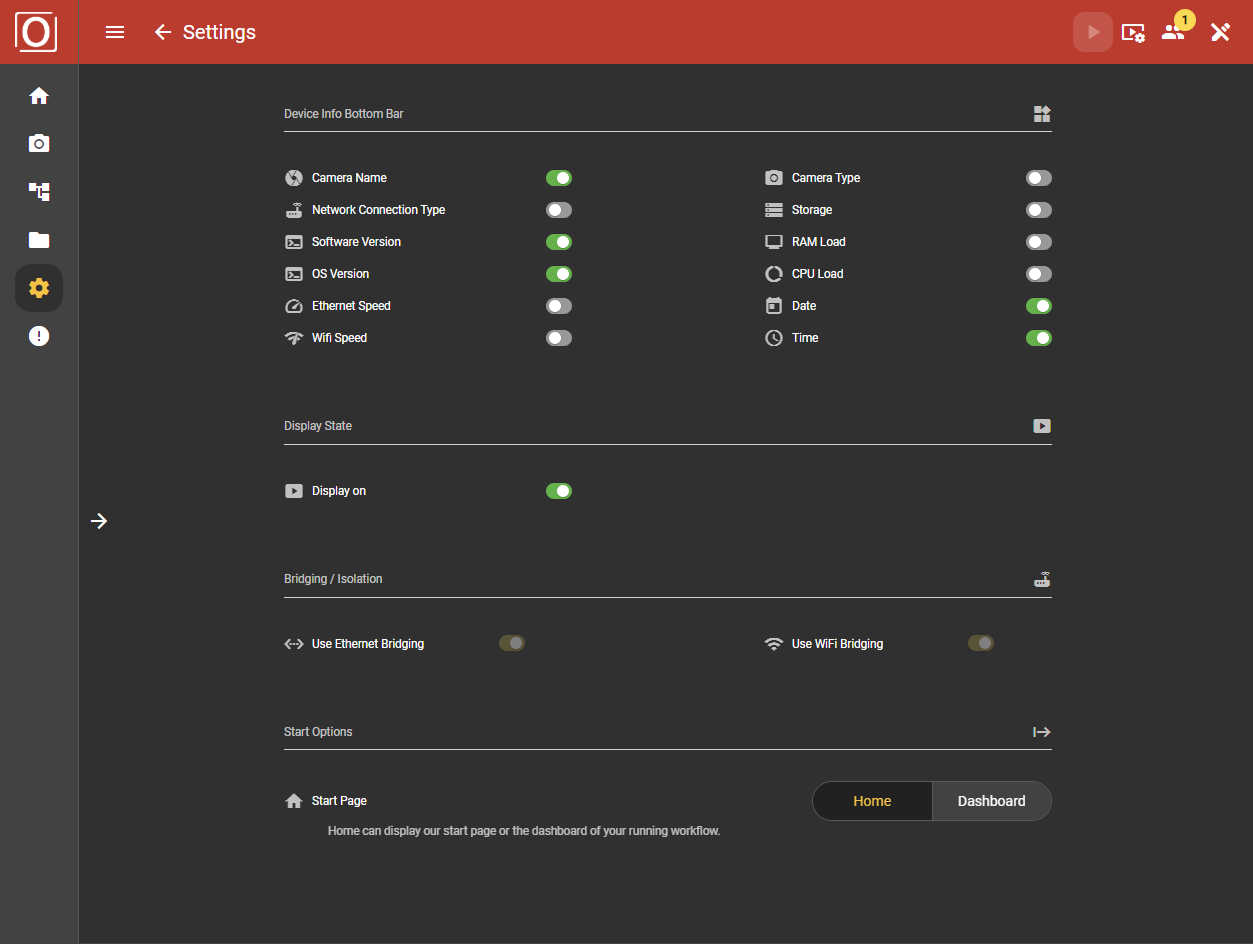This screenshot has width=1253, height=944.
Task: Keep Home selected as the Start Page
Action: pyautogui.click(x=871, y=800)
